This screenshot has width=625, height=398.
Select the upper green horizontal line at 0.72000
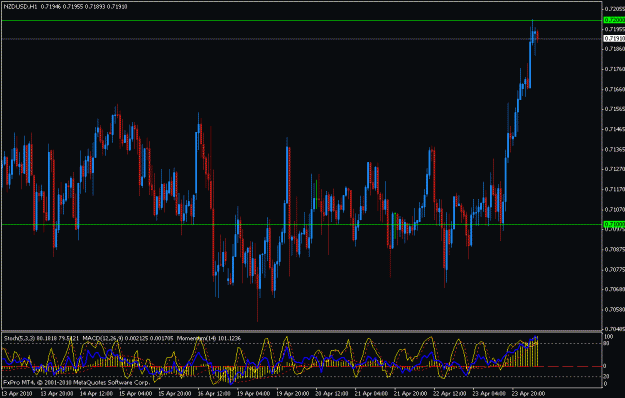[302, 20]
